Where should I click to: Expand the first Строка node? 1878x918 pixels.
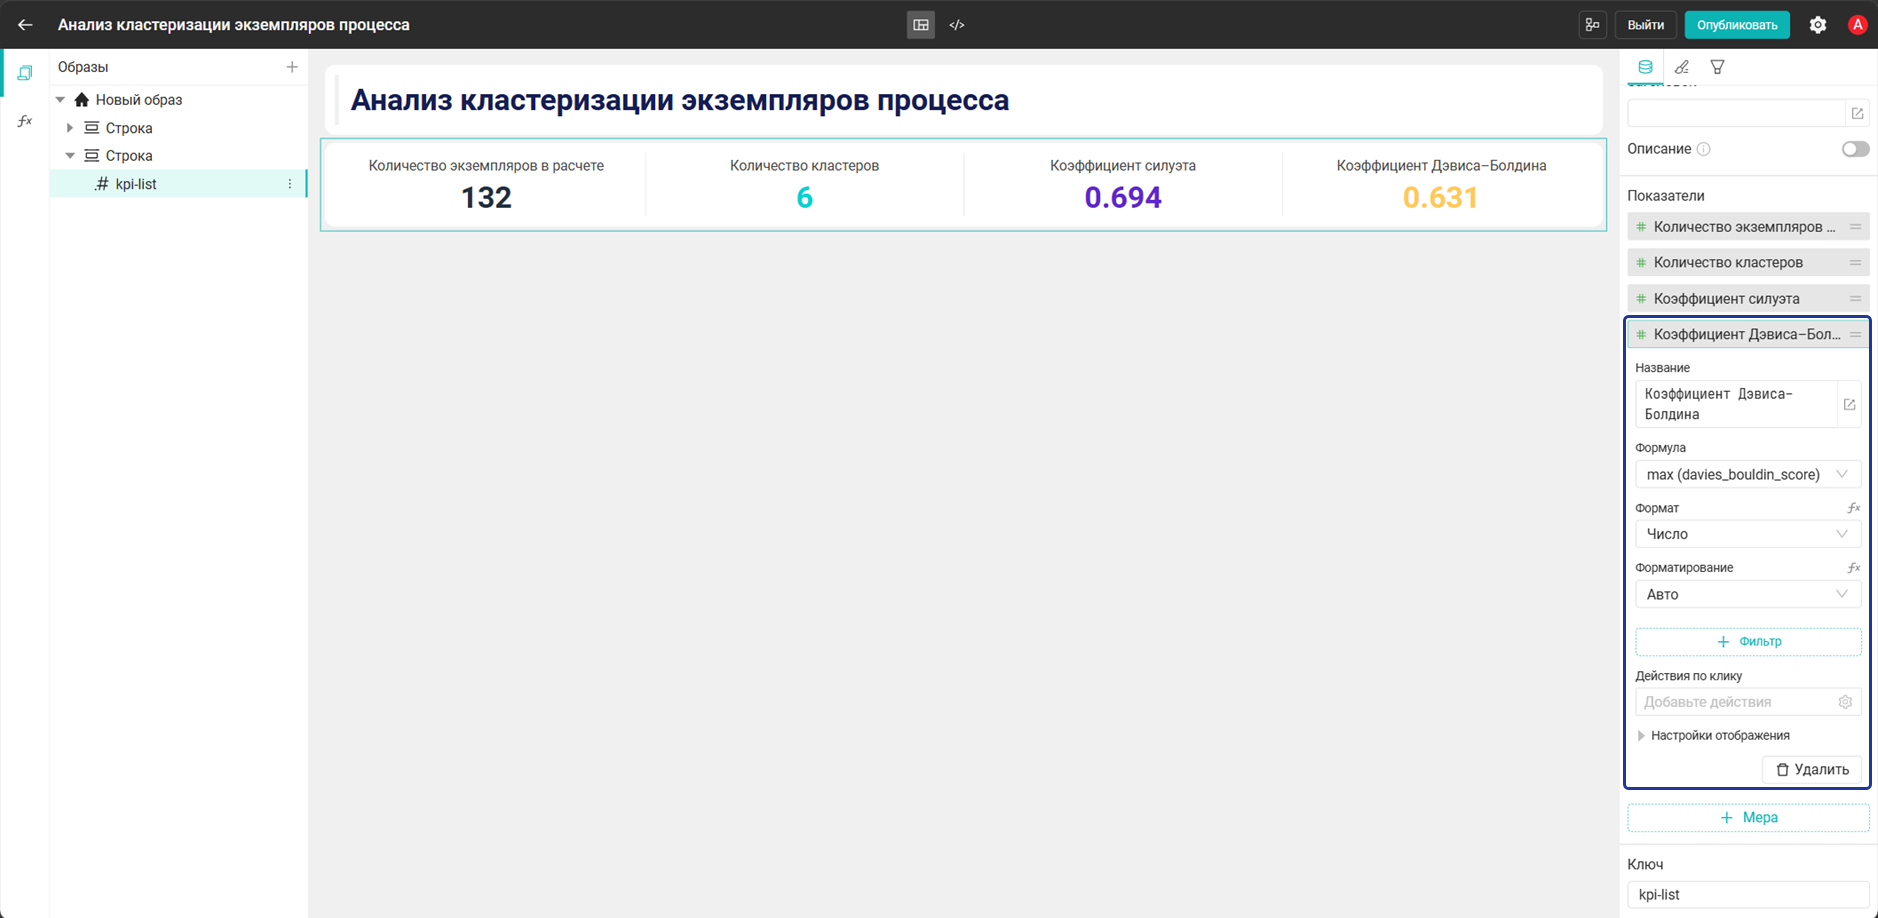pos(70,128)
